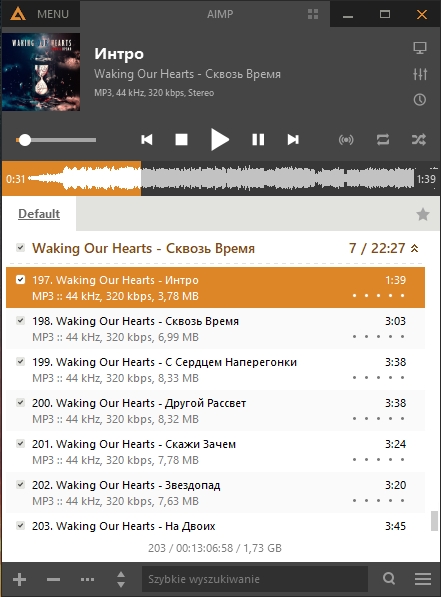Viewport: 441px width, 597px height.
Task: Collapse the Waking Our Hearts album group
Action: tap(415, 248)
